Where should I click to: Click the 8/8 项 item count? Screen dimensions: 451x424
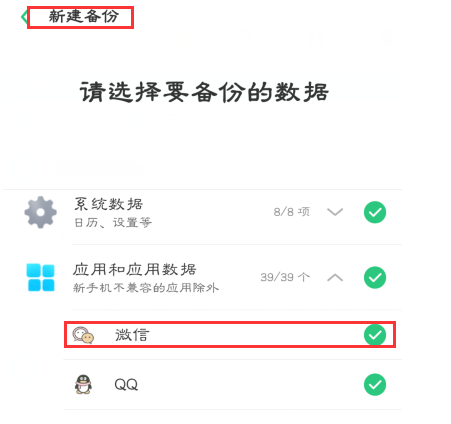292,212
